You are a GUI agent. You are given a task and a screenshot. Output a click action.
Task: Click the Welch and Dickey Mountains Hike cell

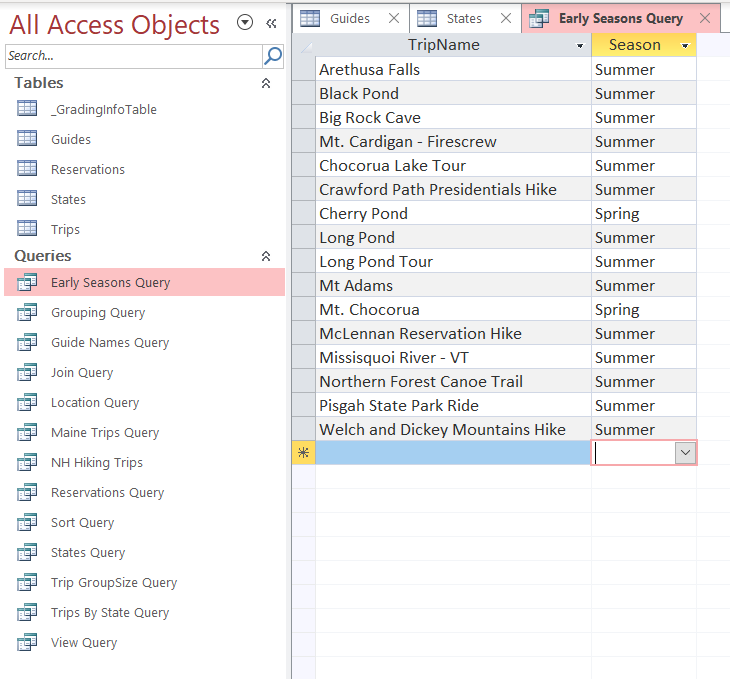[453, 429]
